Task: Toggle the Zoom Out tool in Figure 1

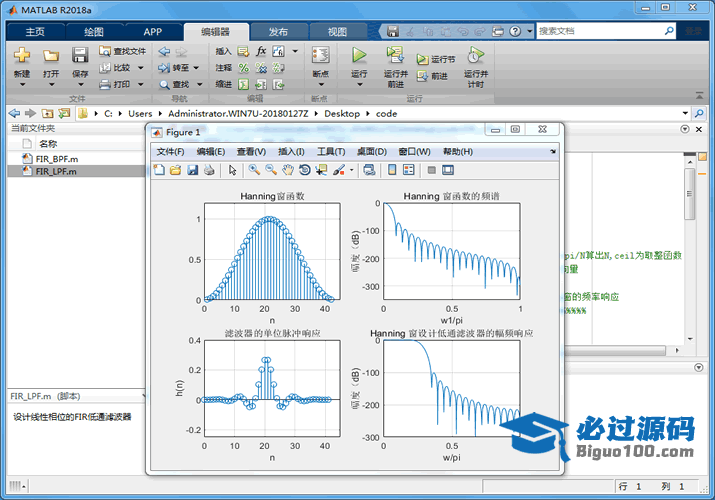Action: [x=271, y=170]
